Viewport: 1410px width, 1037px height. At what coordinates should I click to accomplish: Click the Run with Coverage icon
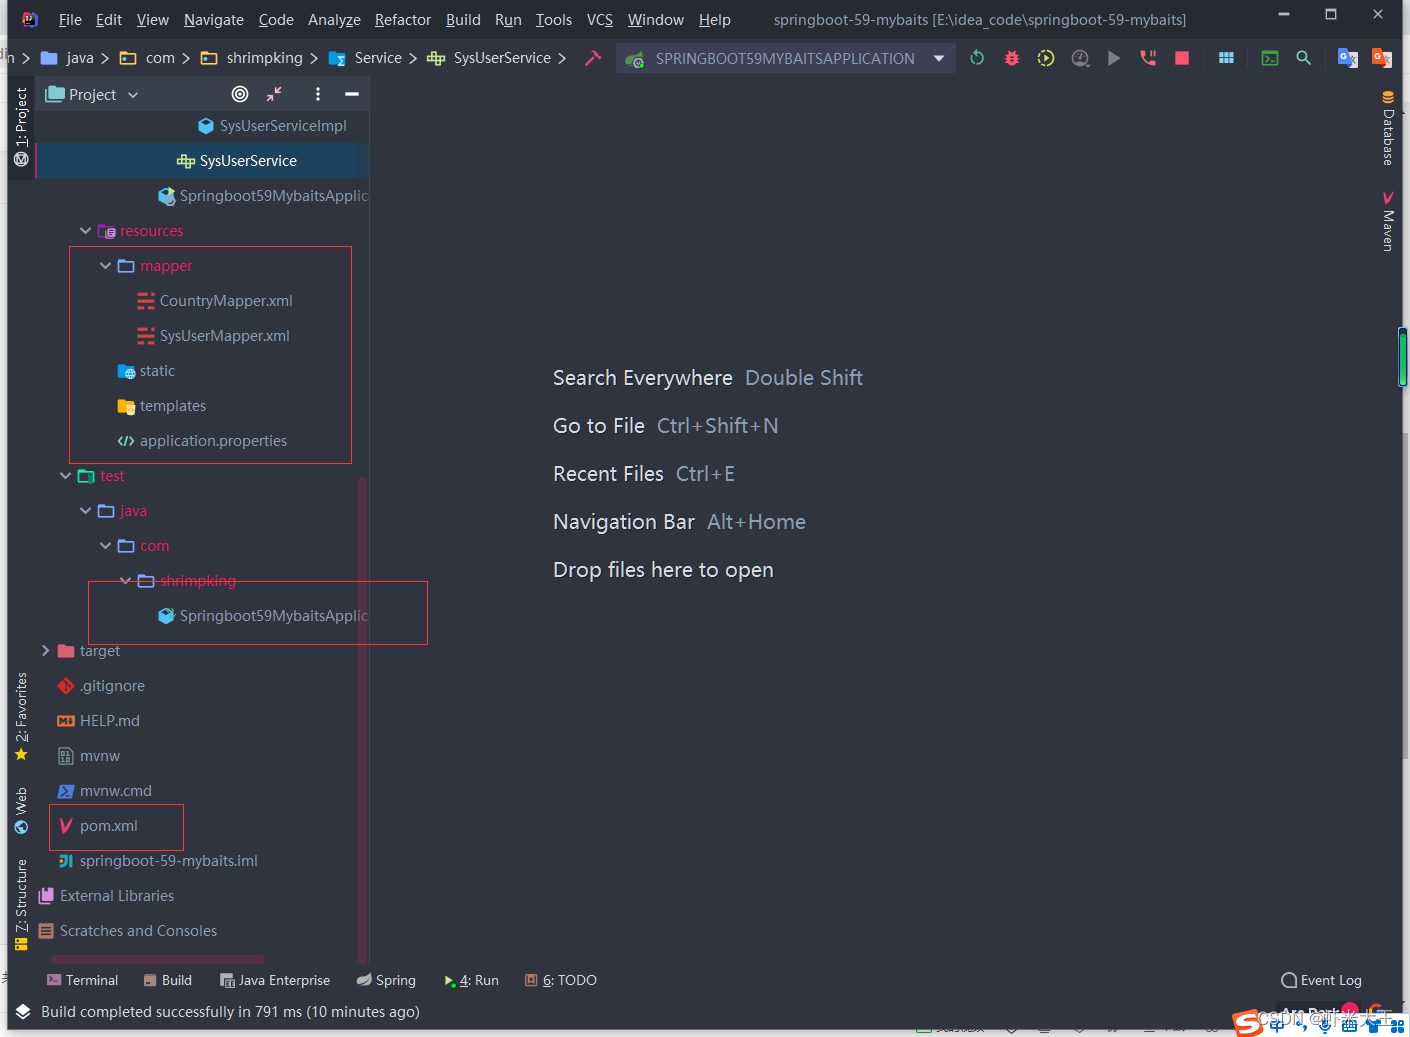[x=1045, y=58]
